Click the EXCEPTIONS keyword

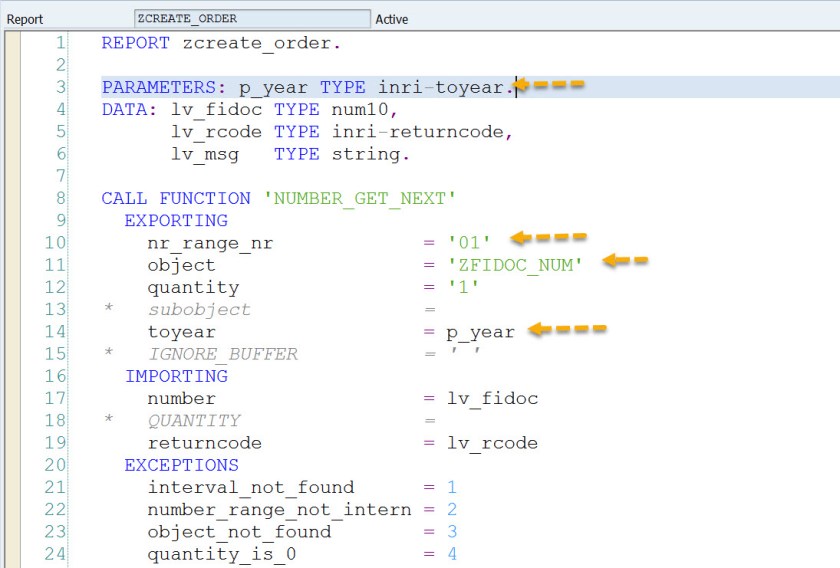click(x=181, y=465)
